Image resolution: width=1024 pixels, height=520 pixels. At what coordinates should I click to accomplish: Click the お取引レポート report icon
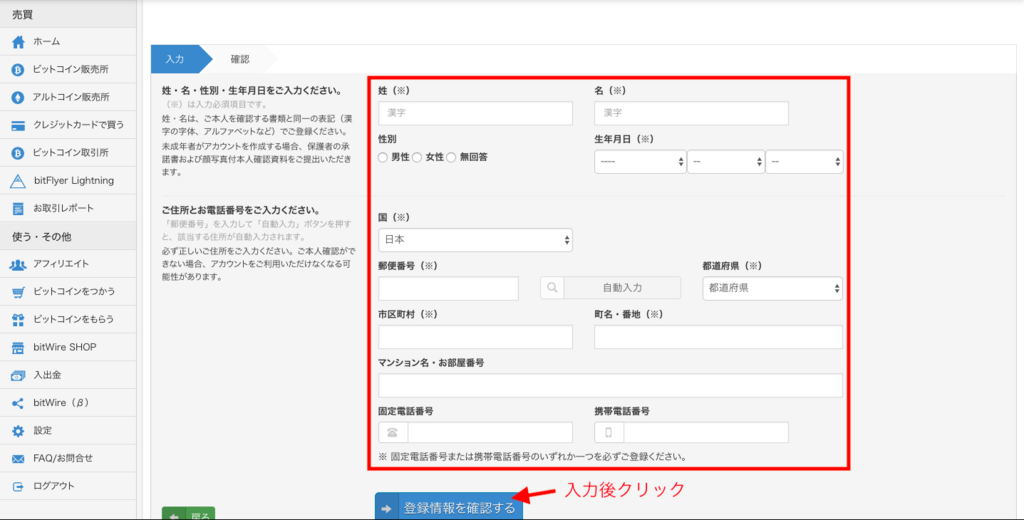18,209
